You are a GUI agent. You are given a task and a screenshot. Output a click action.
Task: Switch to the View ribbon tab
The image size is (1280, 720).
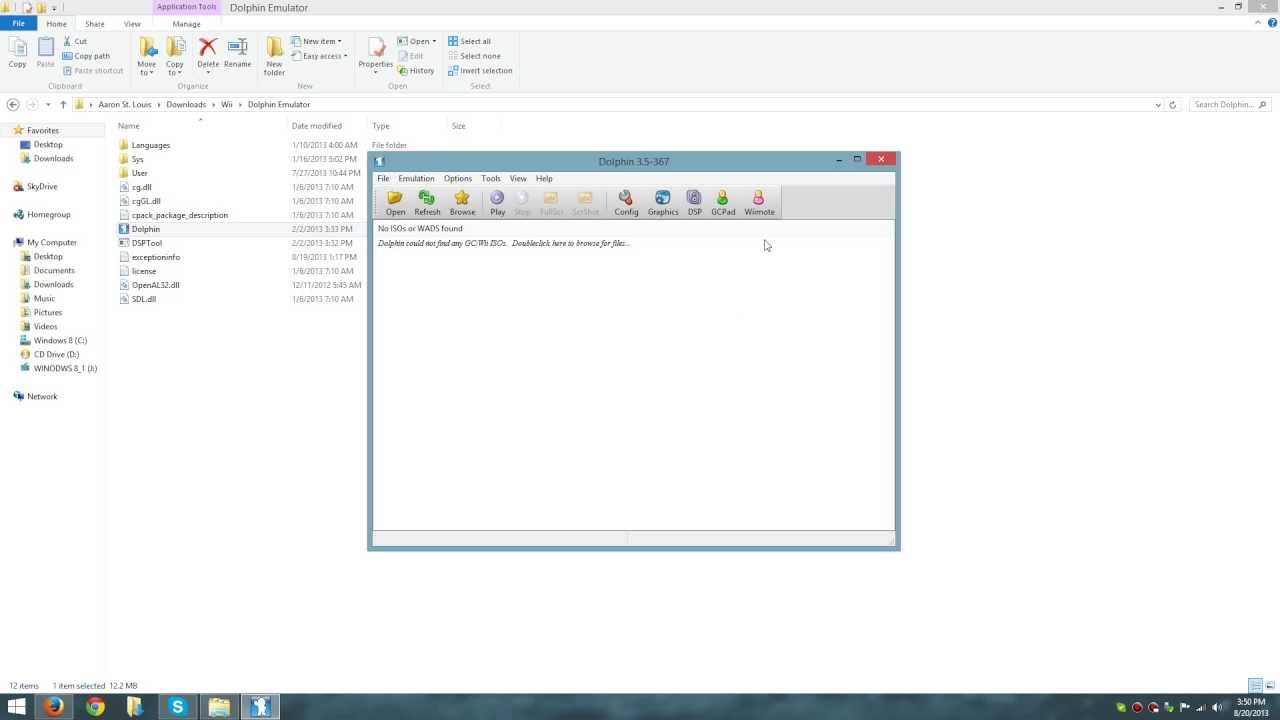132,24
